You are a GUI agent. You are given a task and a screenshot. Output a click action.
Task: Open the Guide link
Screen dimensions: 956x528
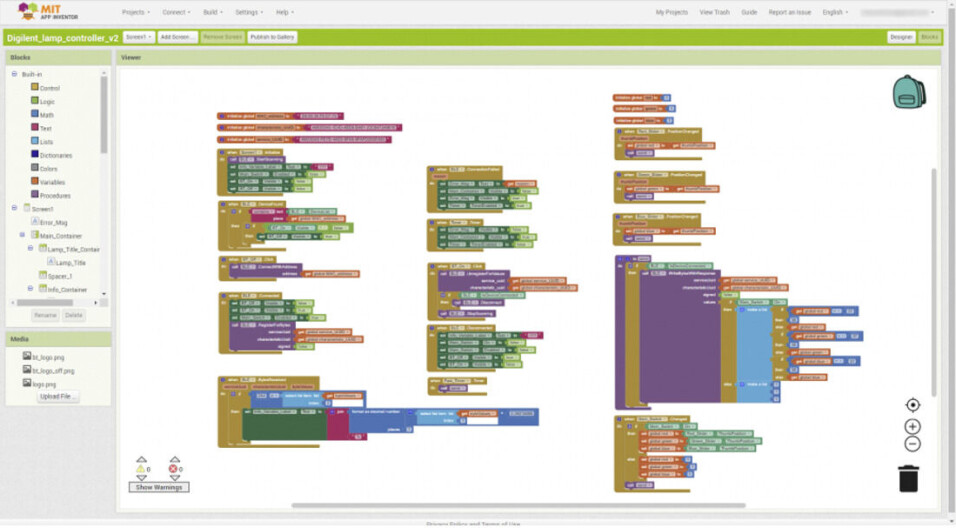click(x=749, y=12)
